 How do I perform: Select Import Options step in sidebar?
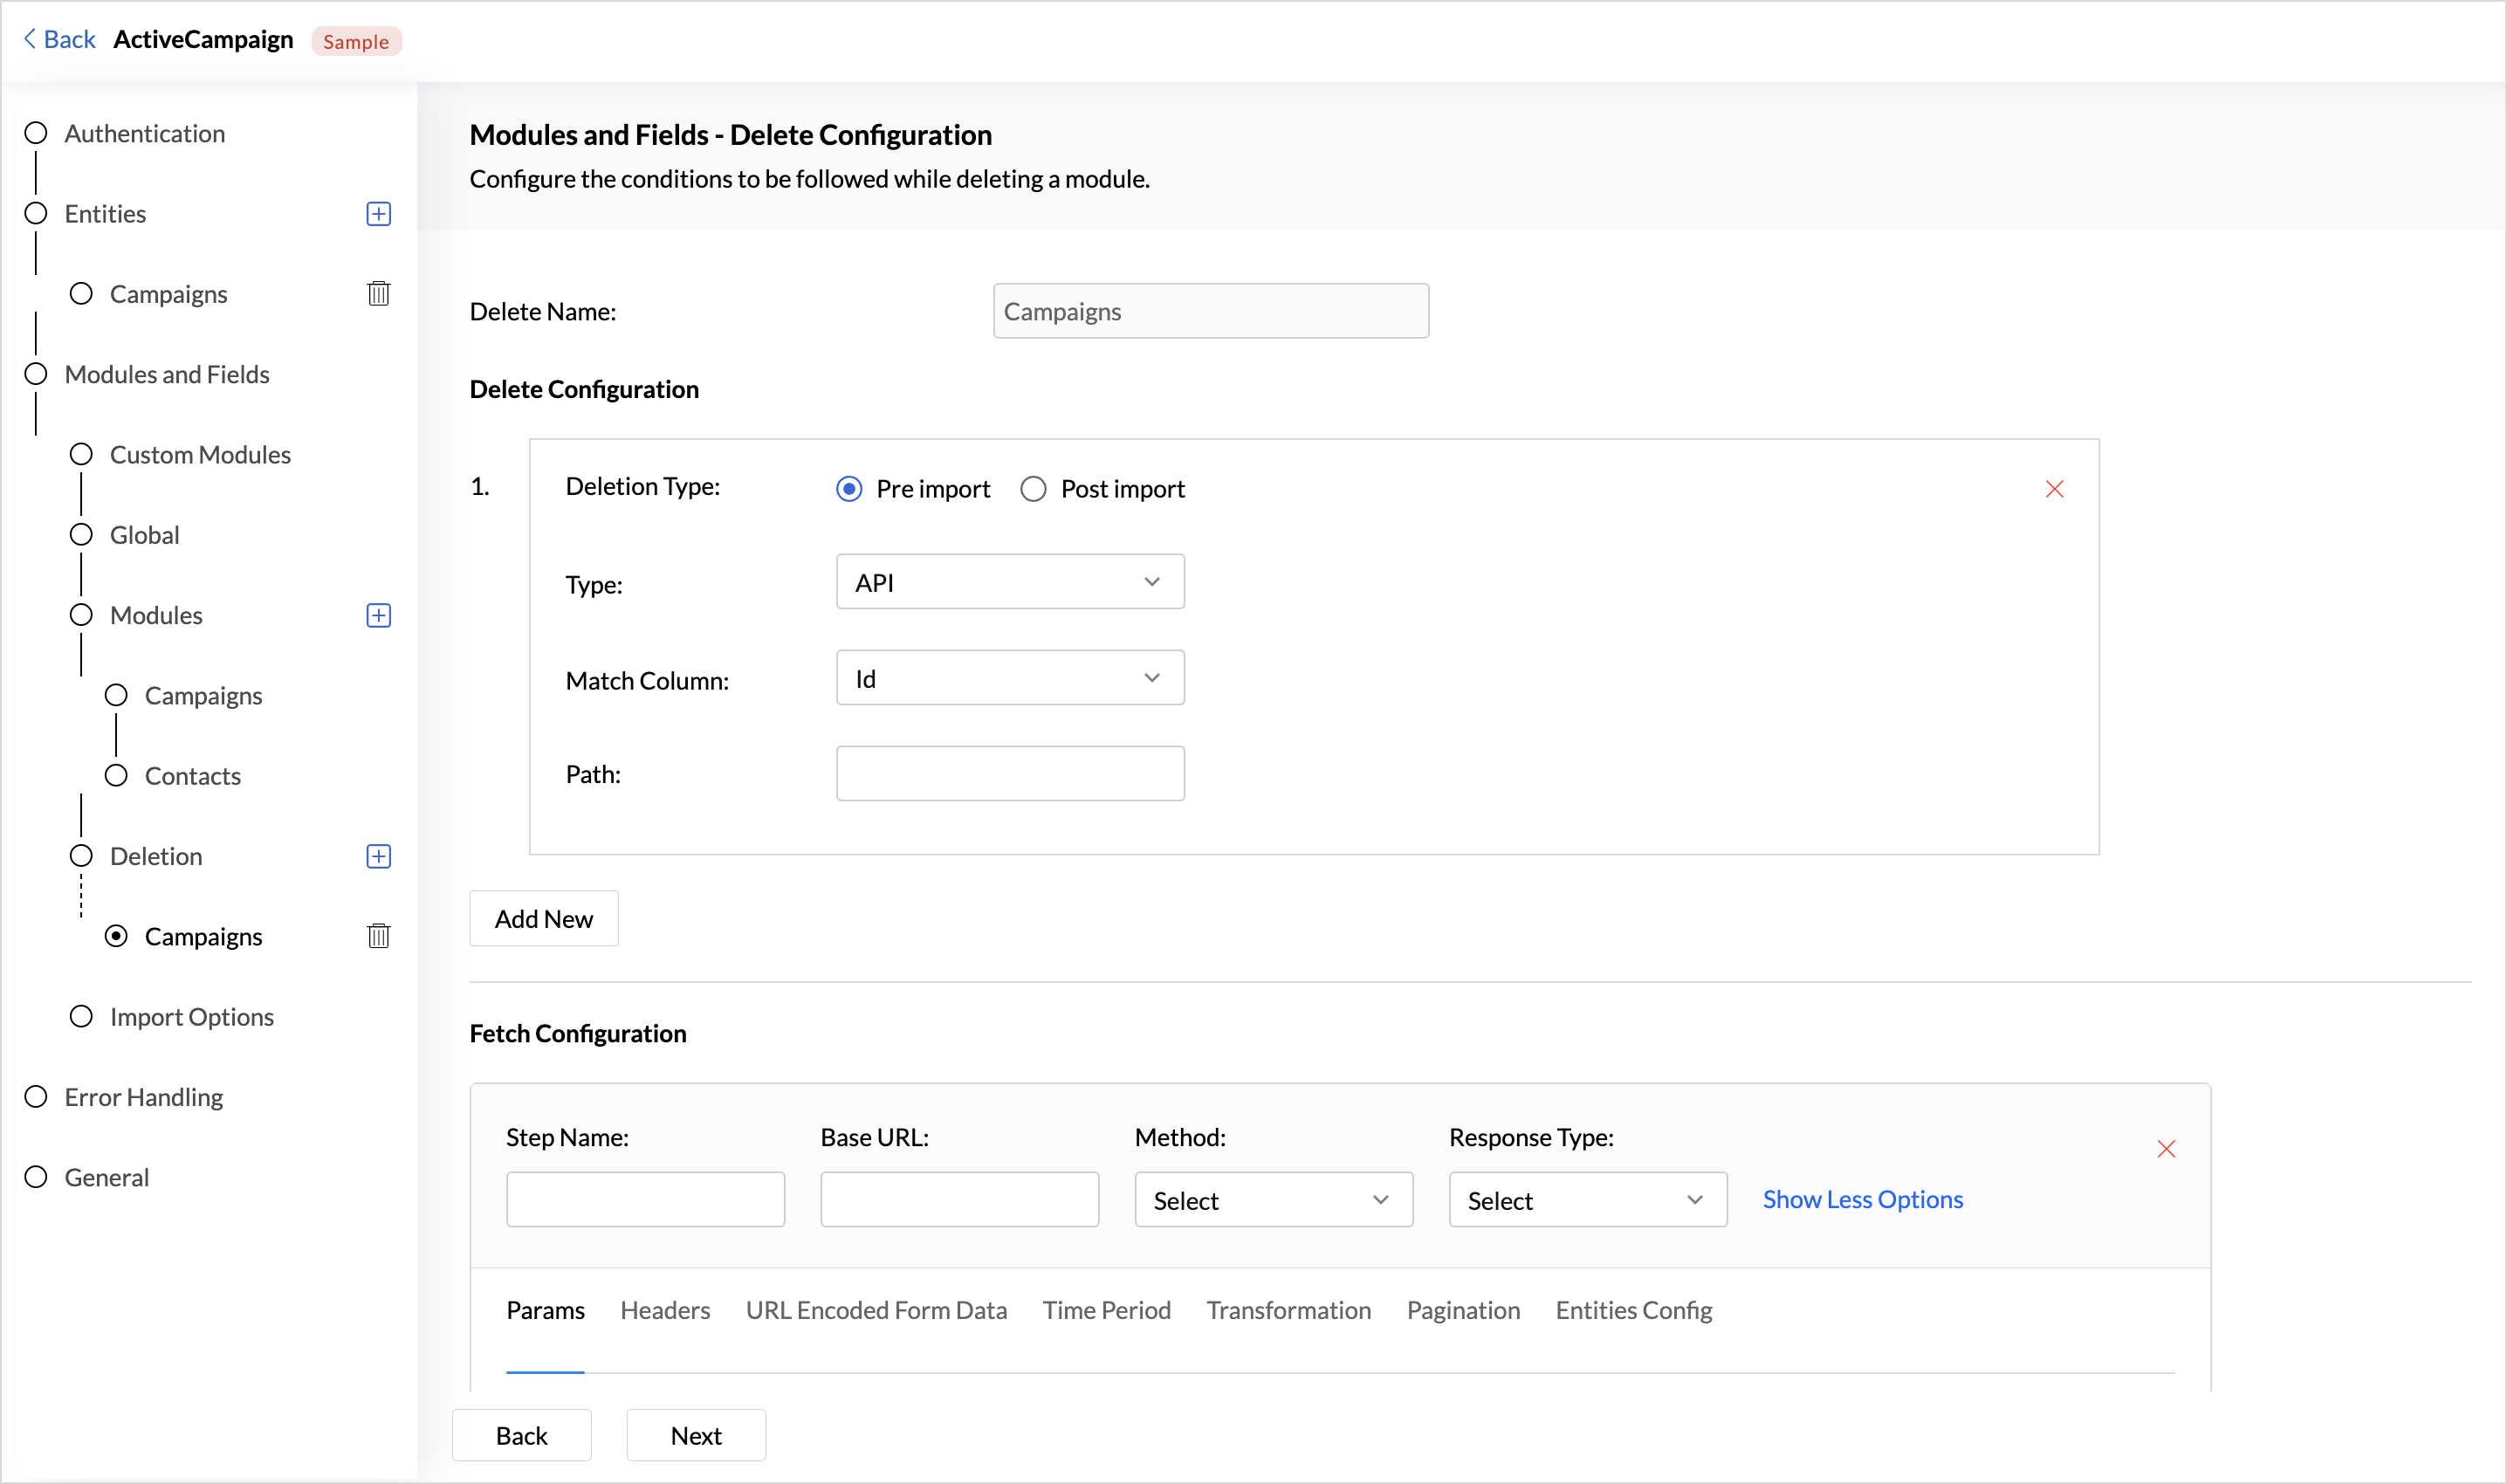pyautogui.click(x=191, y=1017)
